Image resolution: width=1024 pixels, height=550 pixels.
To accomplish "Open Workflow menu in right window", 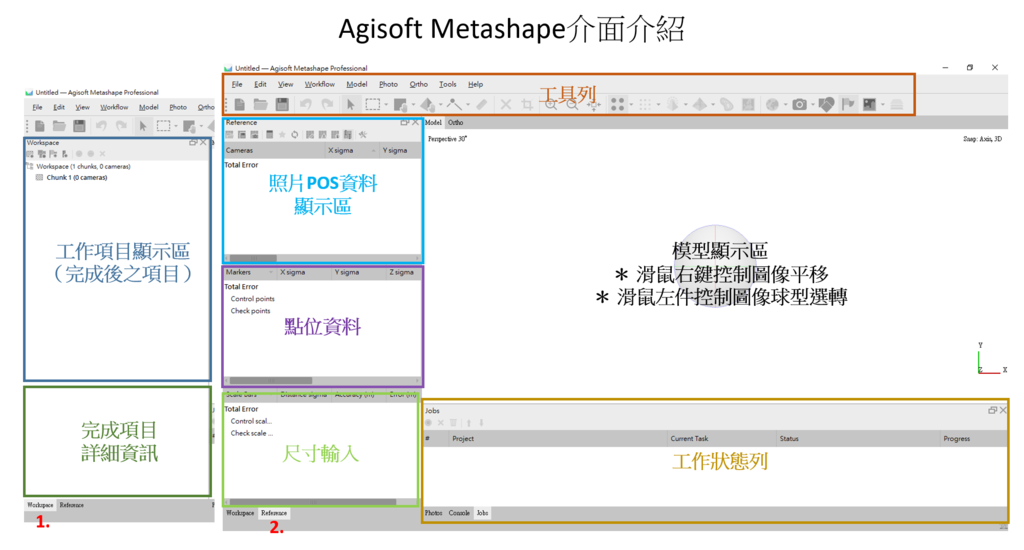I will [320, 84].
